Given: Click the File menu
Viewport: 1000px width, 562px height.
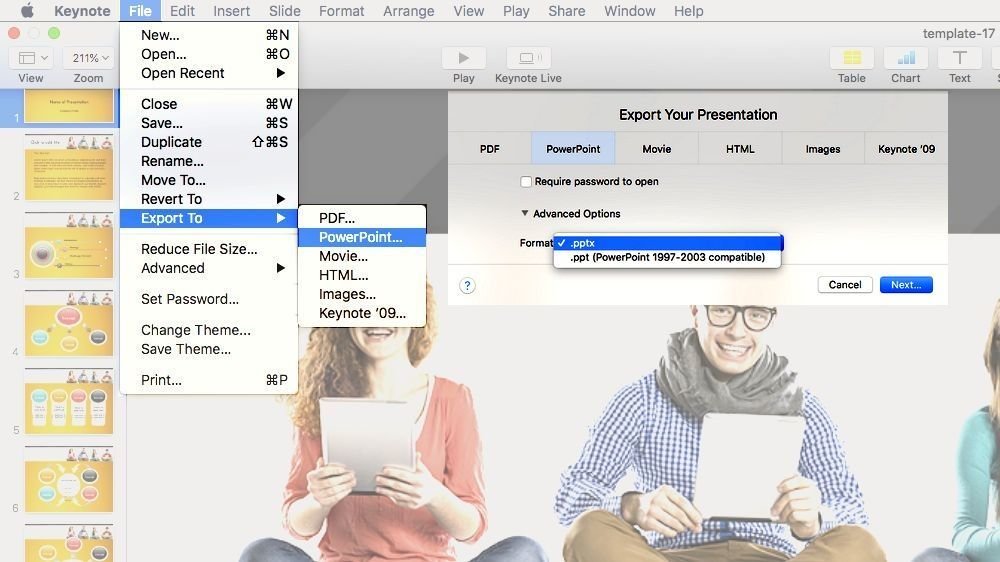Looking at the screenshot, I should [140, 11].
